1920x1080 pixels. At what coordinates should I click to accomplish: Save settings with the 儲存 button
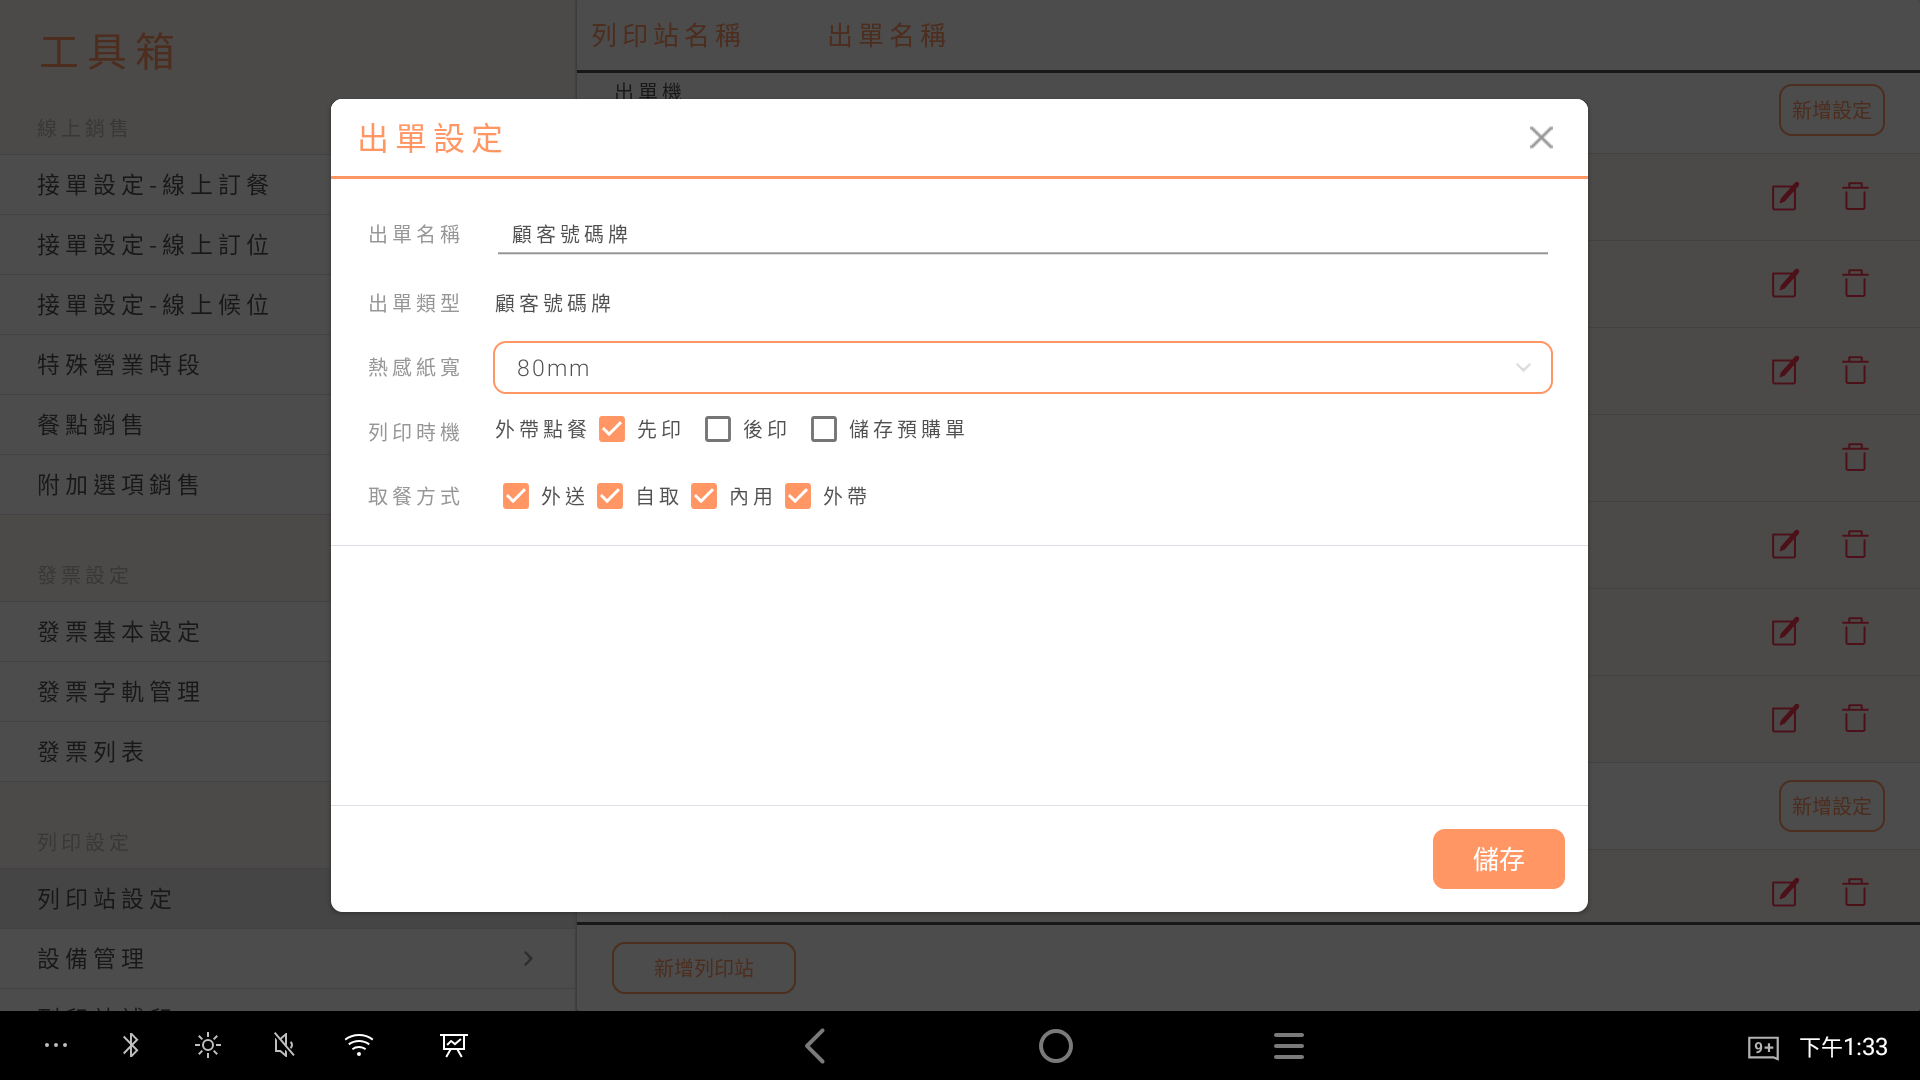[x=1498, y=859]
